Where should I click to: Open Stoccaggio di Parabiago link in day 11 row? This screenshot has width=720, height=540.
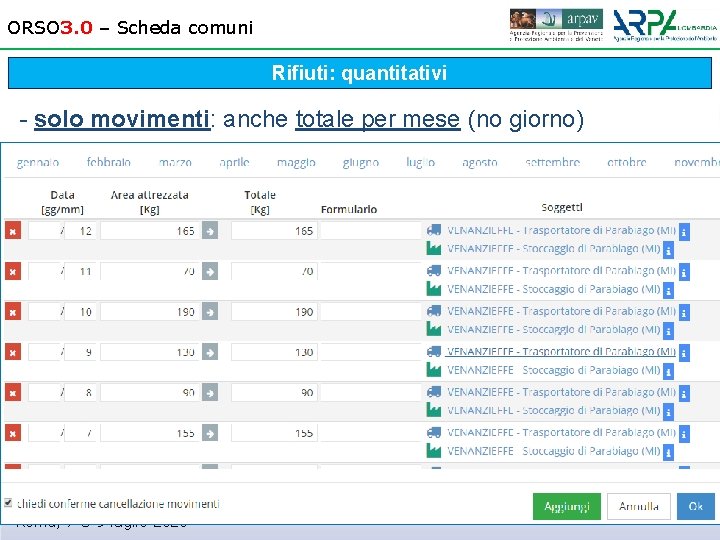(x=554, y=289)
